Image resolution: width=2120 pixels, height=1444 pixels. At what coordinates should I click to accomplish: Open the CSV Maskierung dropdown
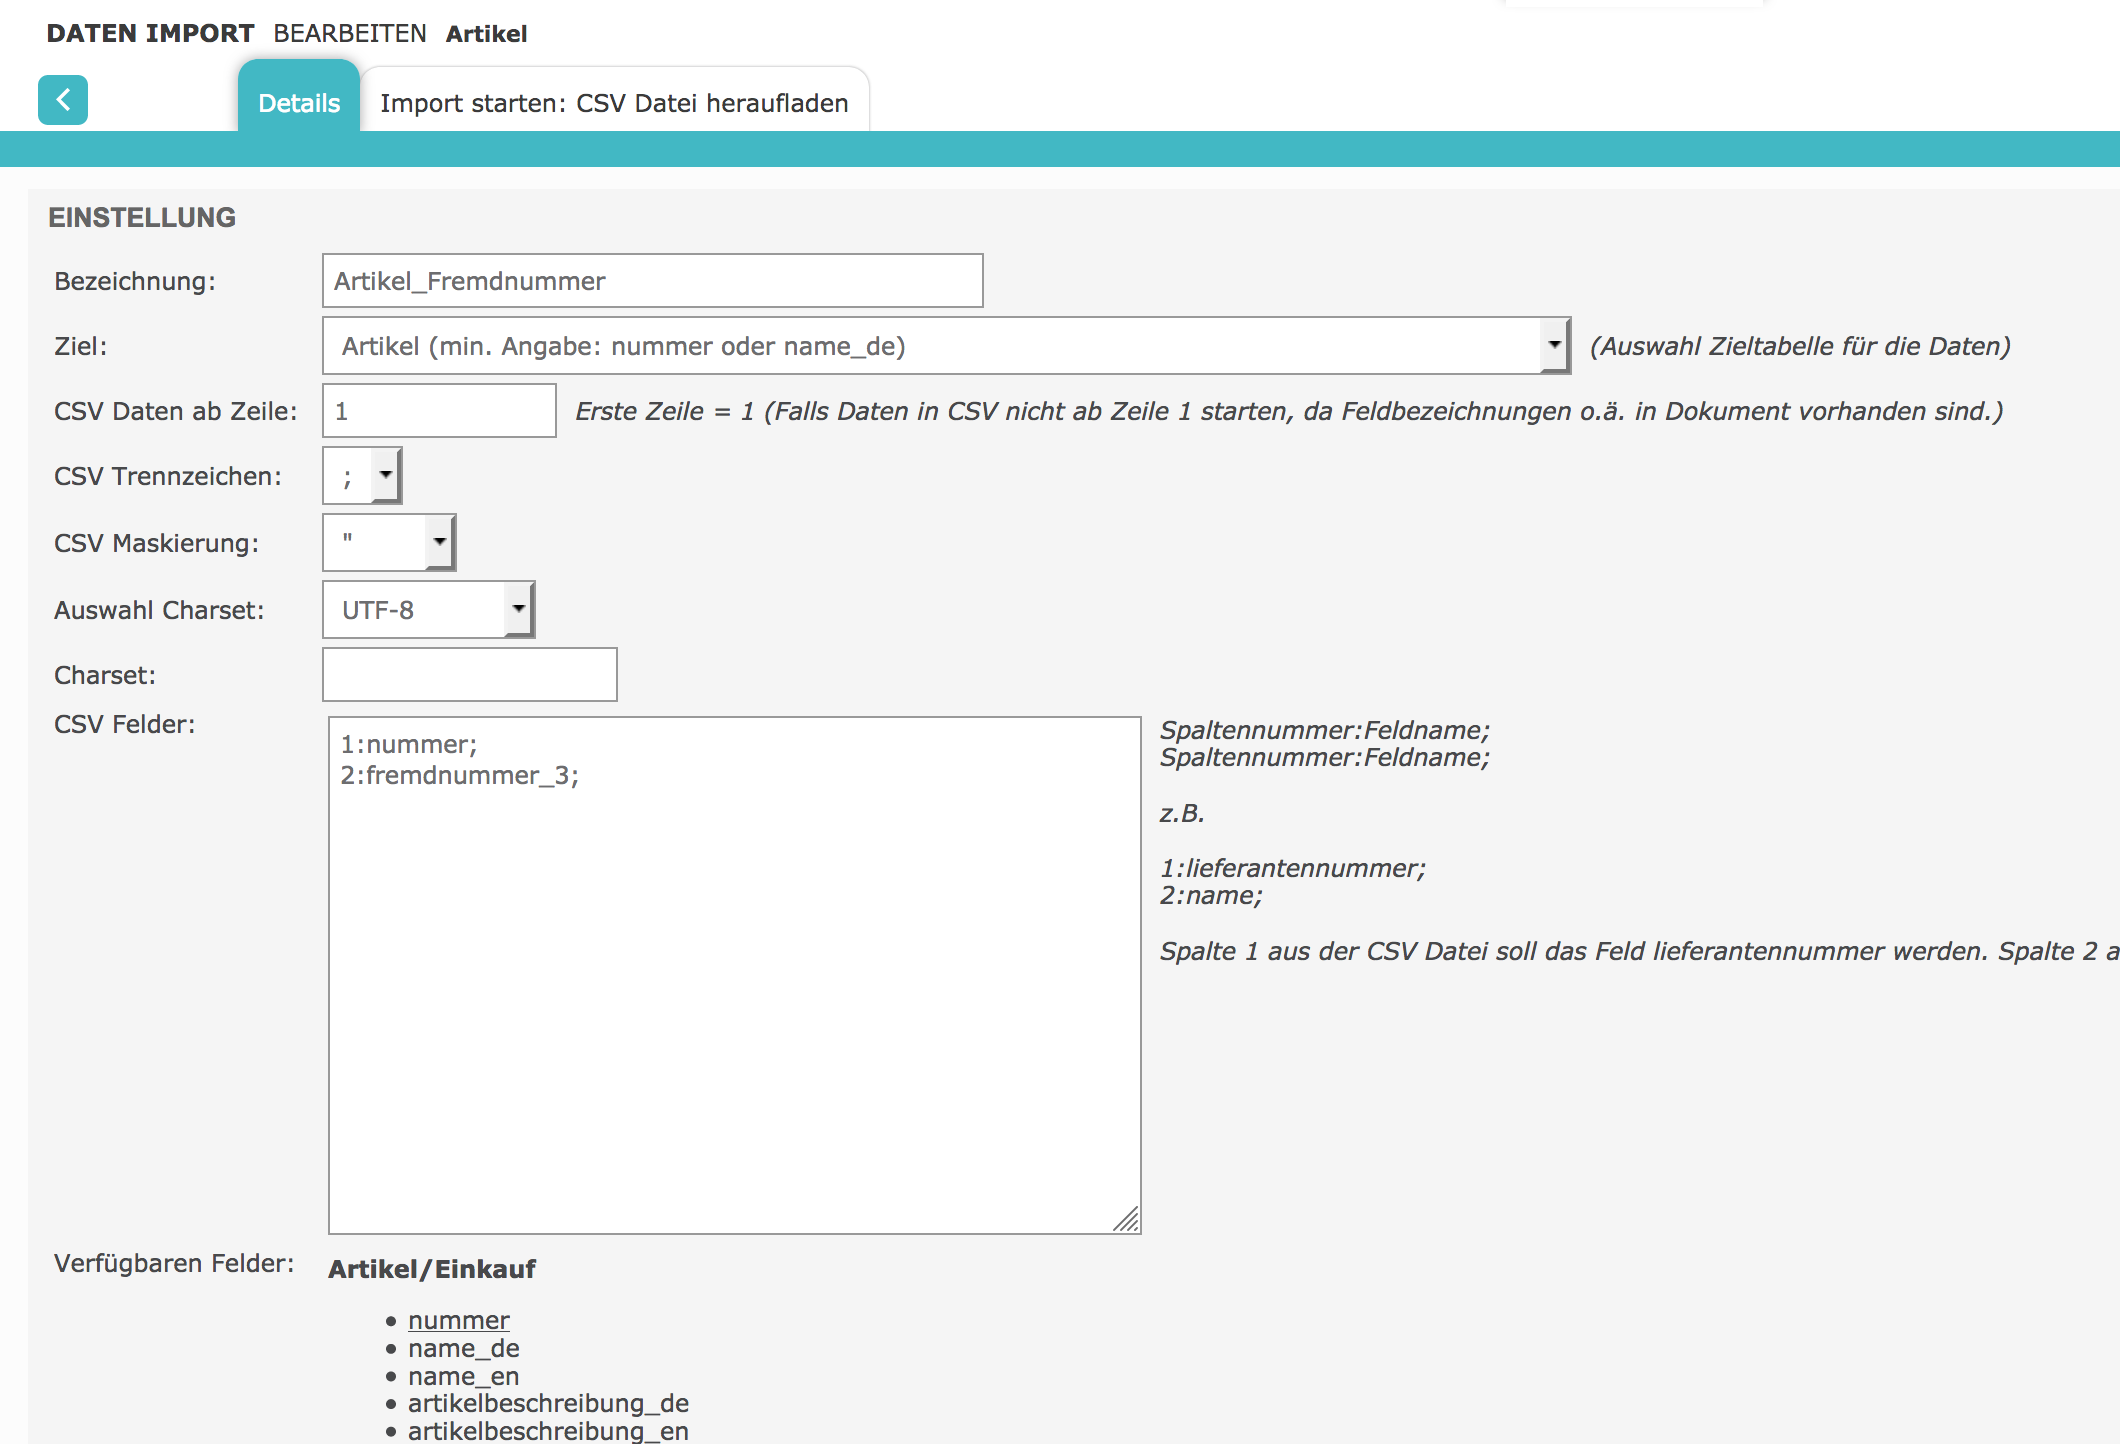tap(389, 543)
